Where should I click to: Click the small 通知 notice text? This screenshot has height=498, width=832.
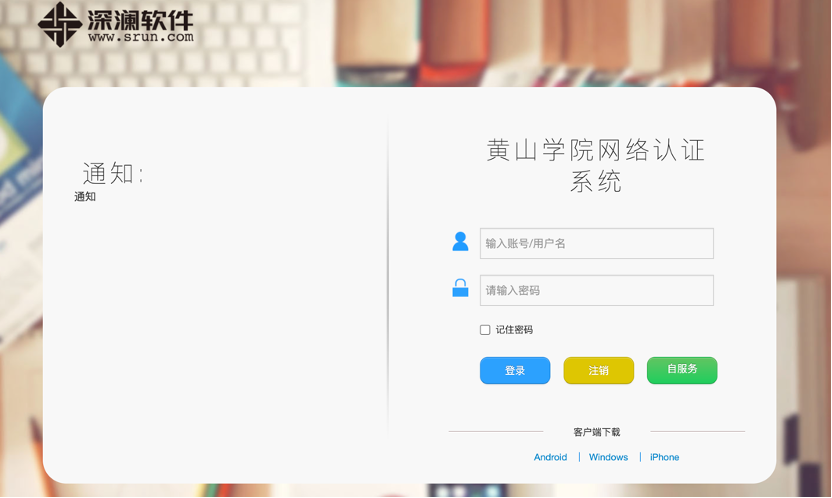(x=85, y=197)
